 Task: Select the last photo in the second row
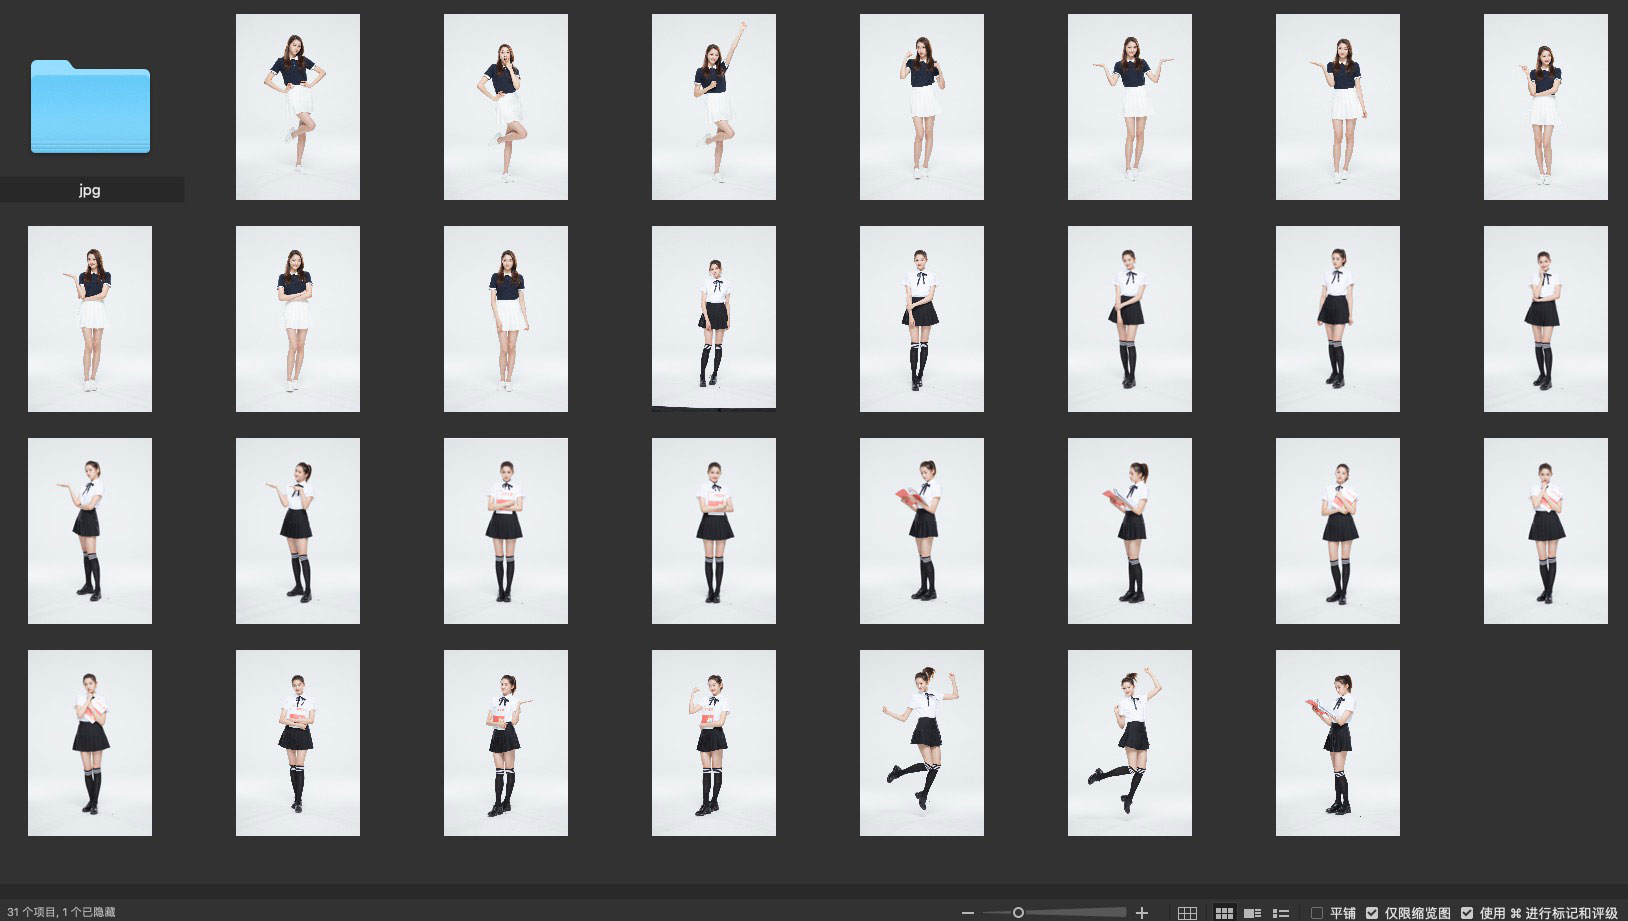tap(1546, 319)
